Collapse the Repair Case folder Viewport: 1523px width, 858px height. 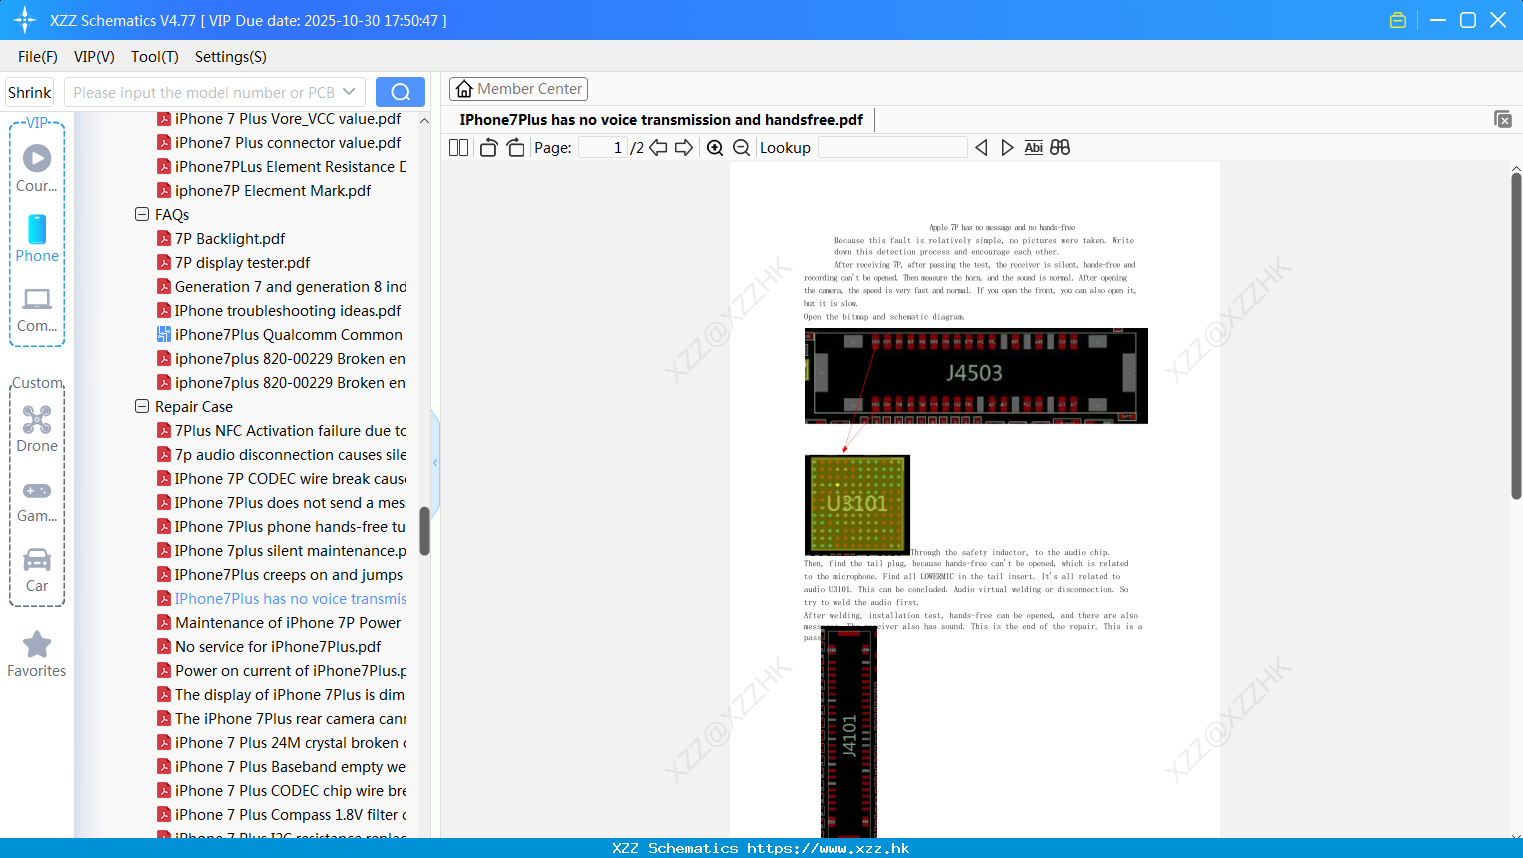pos(142,406)
